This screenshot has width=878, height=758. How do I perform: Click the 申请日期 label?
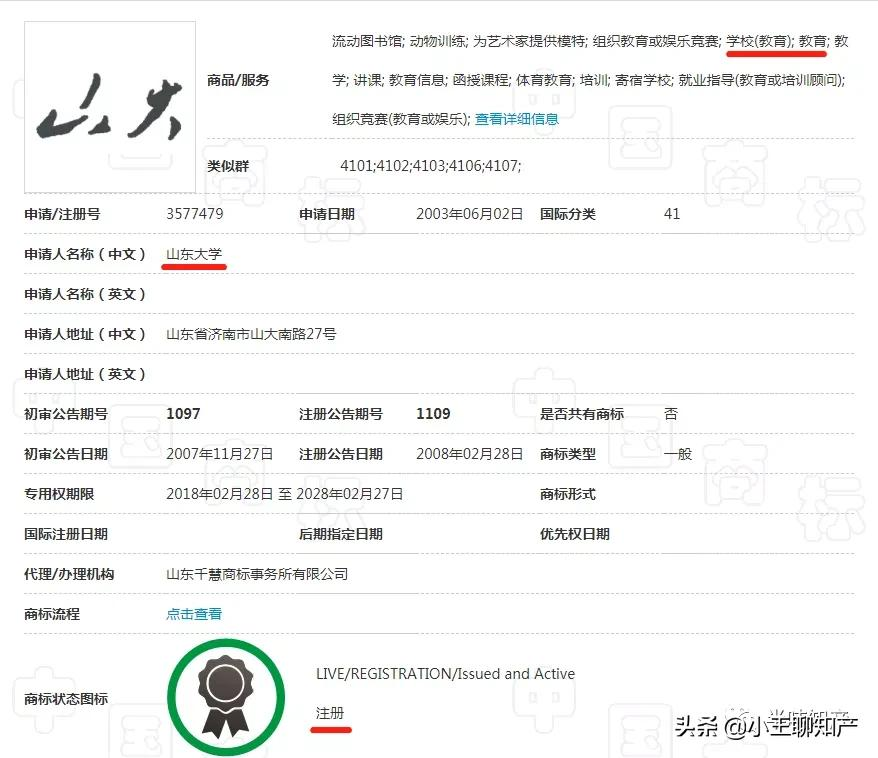[x=326, y=214]
